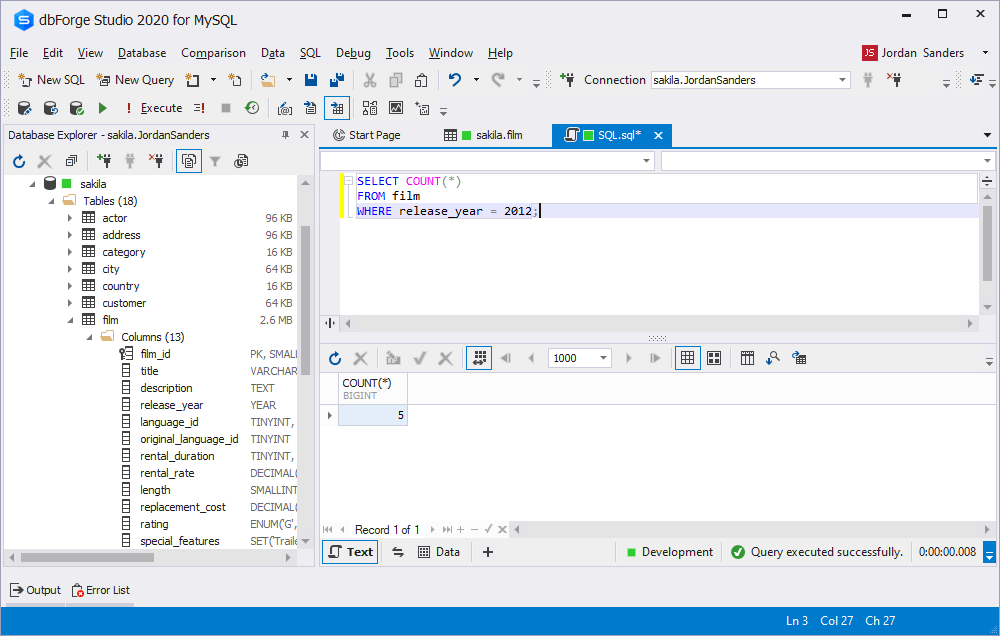Click the Save icon in toolbar

[311, 80]
